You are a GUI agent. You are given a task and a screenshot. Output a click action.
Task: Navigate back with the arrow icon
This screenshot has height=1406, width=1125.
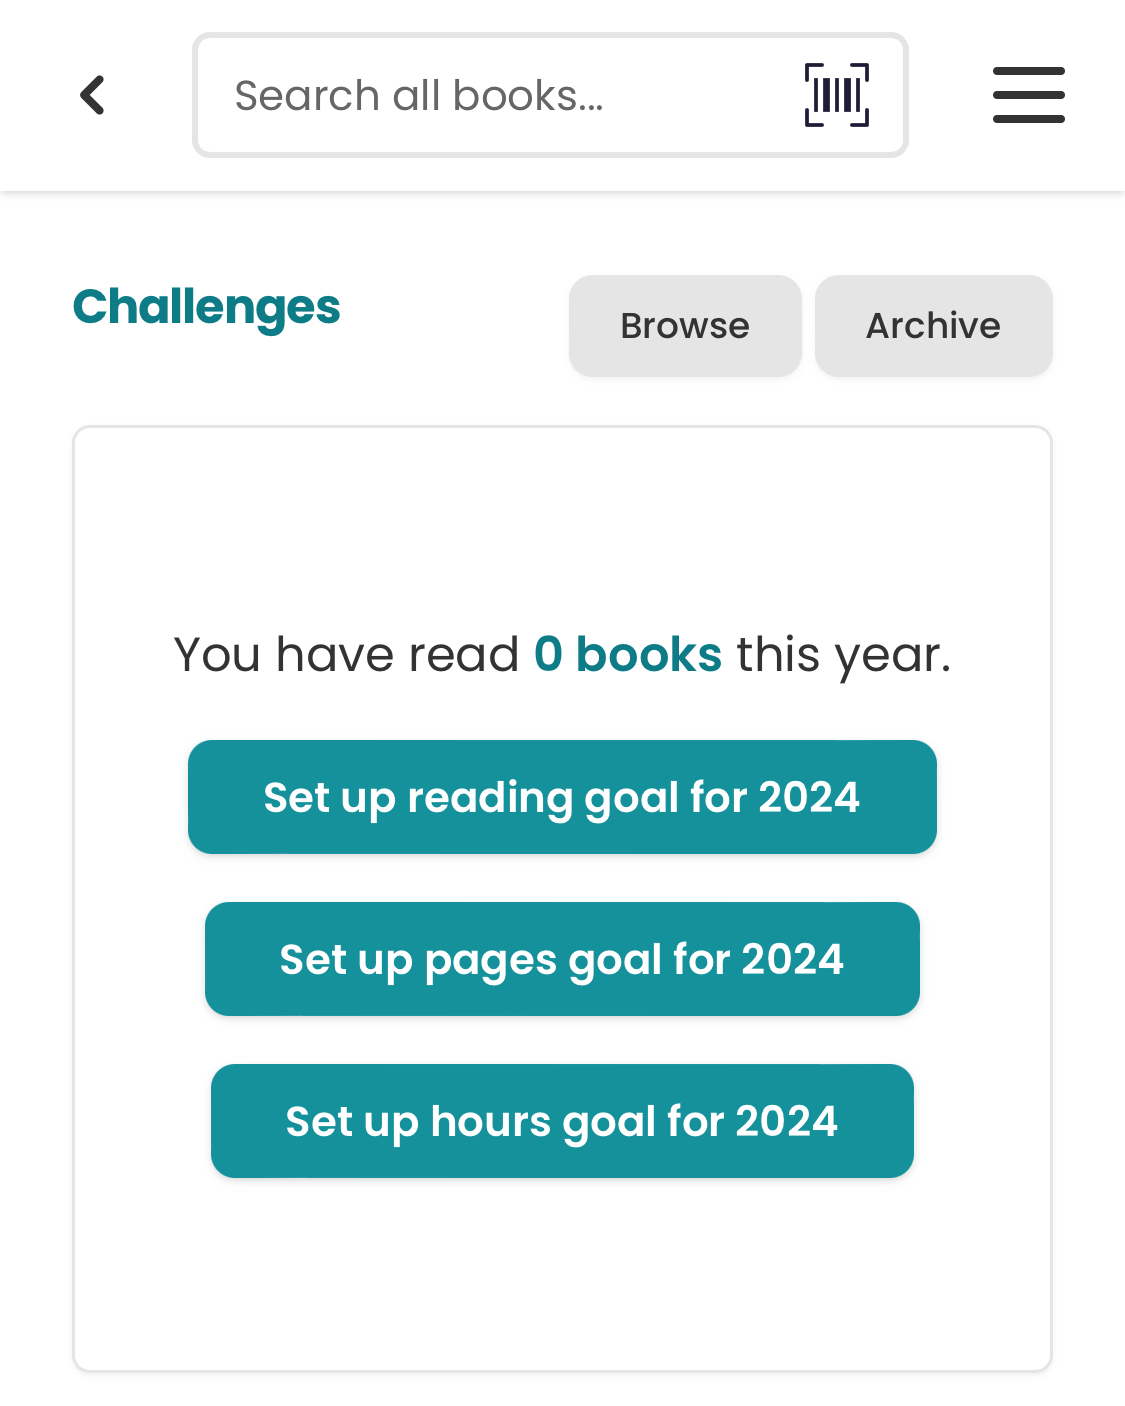pyautogui.click(x=92, y=94)
